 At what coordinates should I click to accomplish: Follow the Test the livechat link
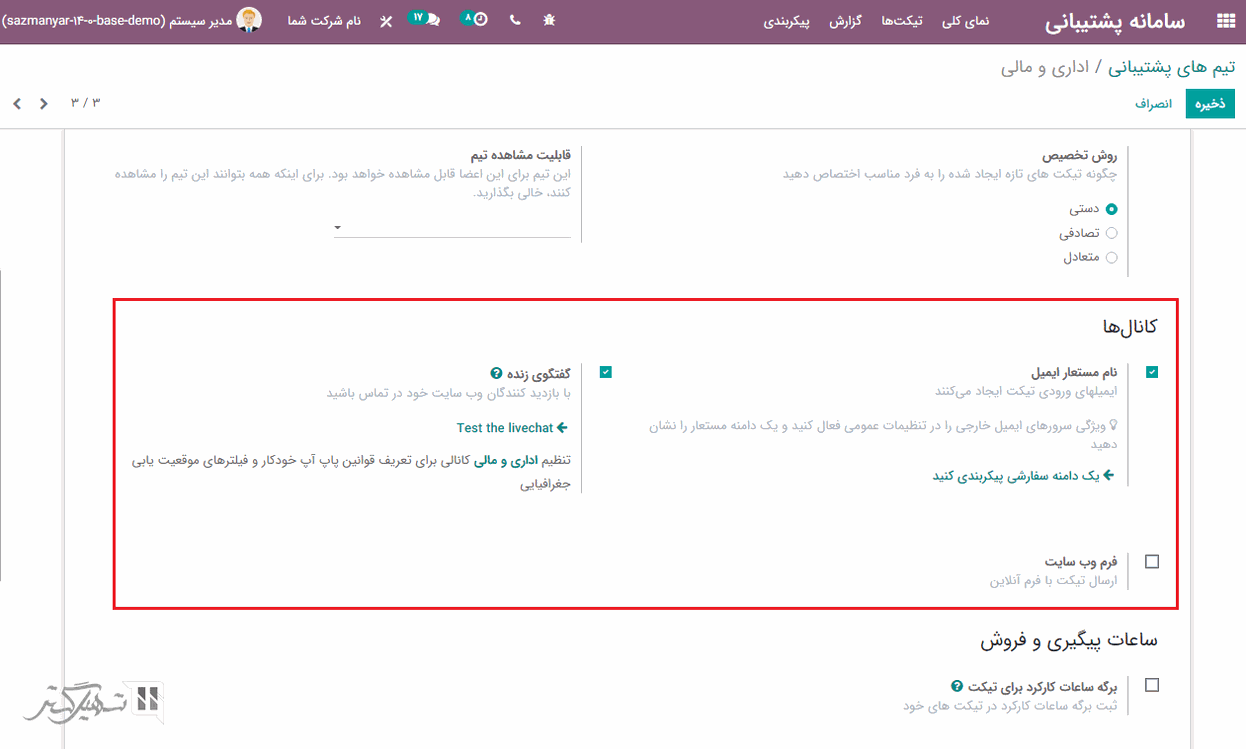512,428
